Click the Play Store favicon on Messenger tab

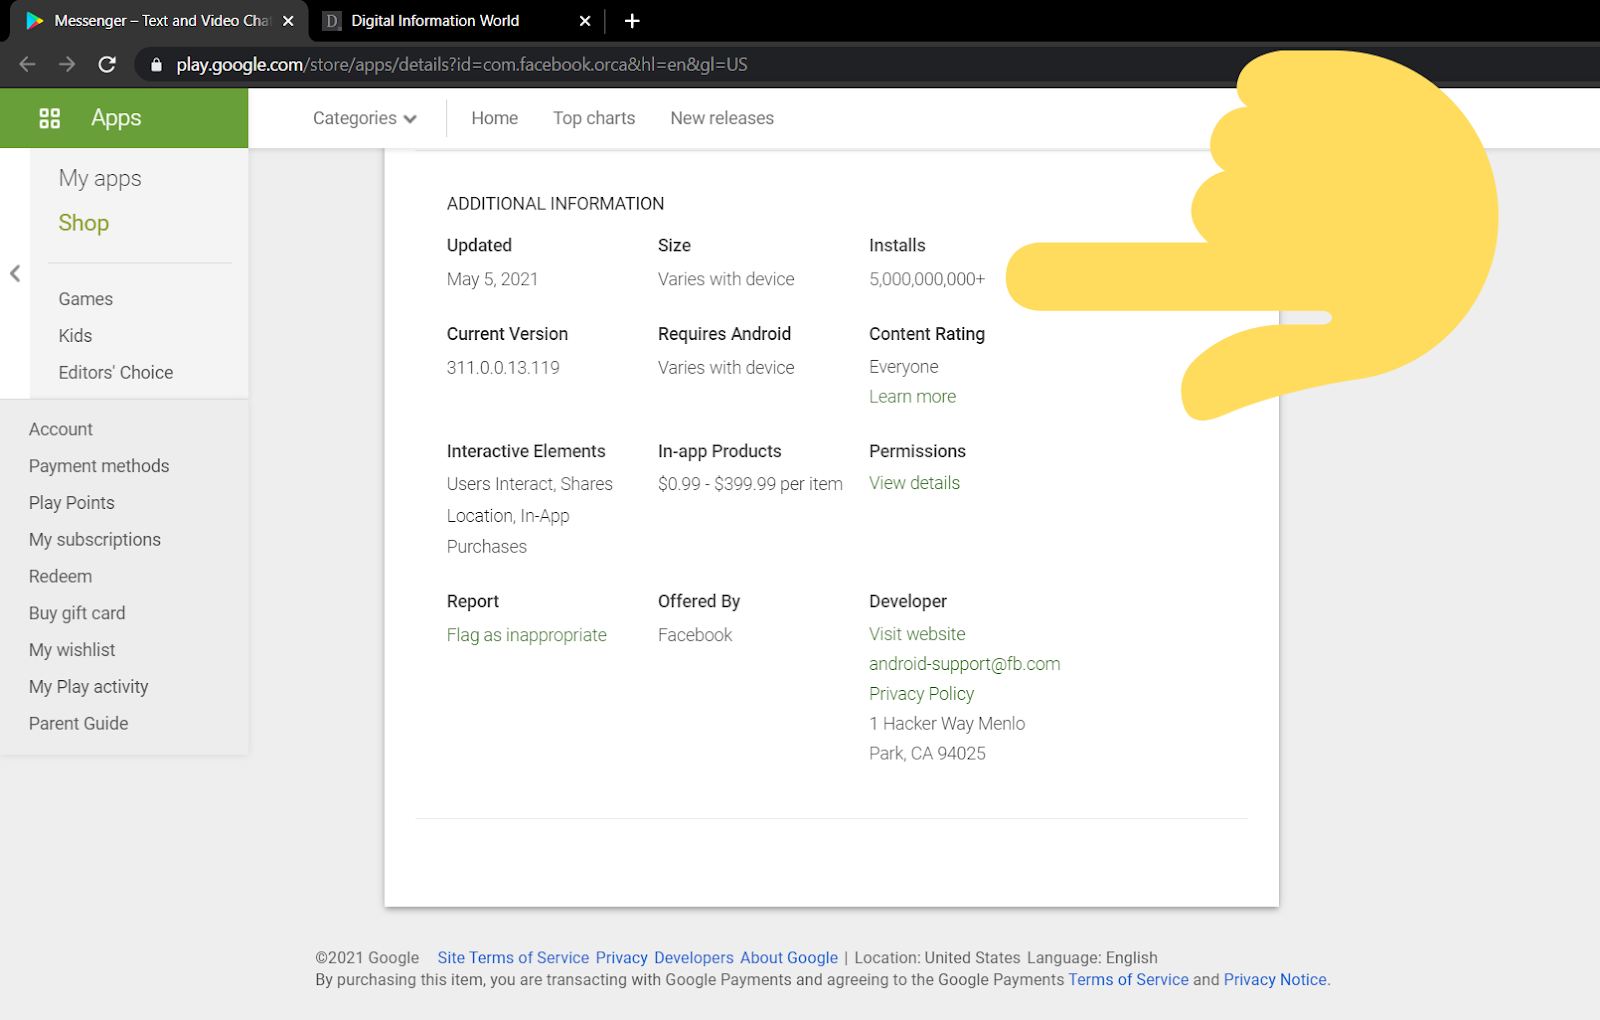[x=35, y=20]
